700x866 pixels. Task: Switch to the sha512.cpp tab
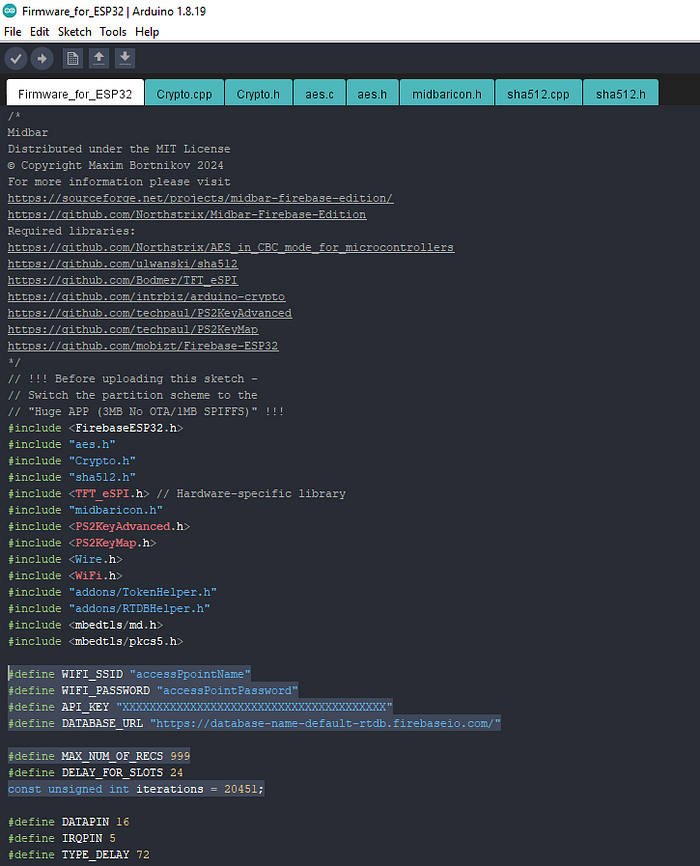[538, 93]
